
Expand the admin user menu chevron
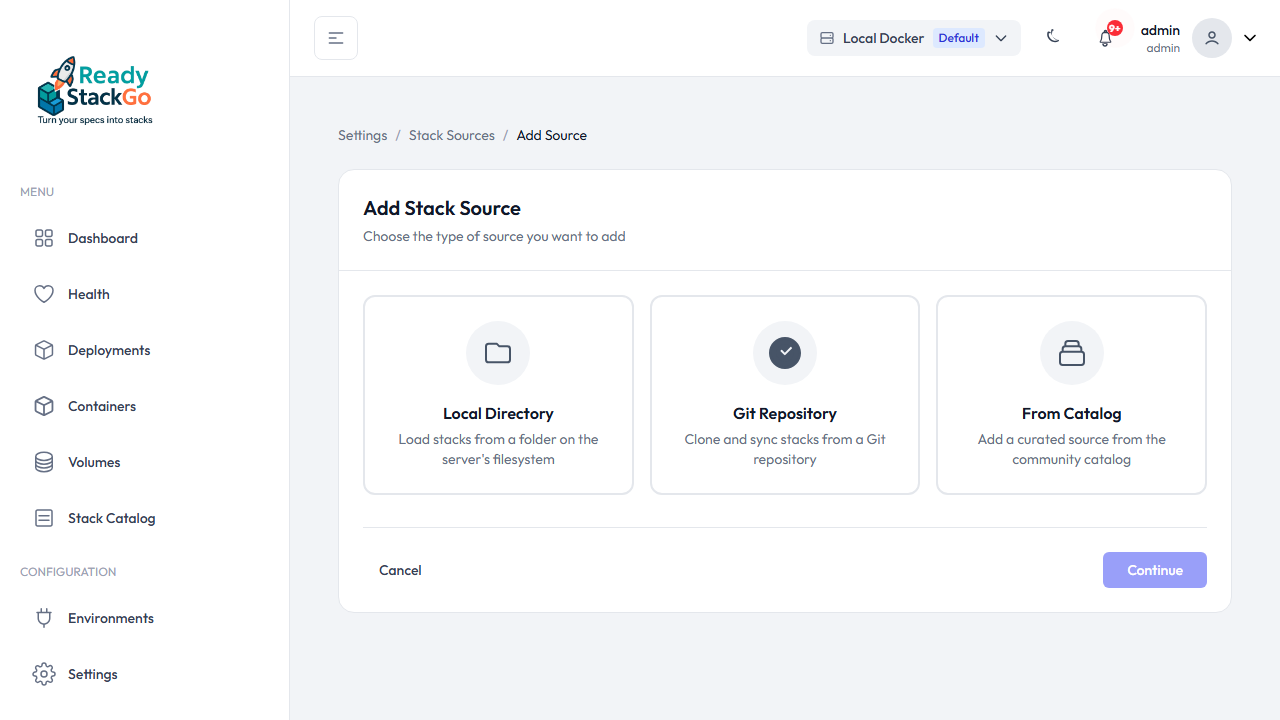tap(1250, 38)
